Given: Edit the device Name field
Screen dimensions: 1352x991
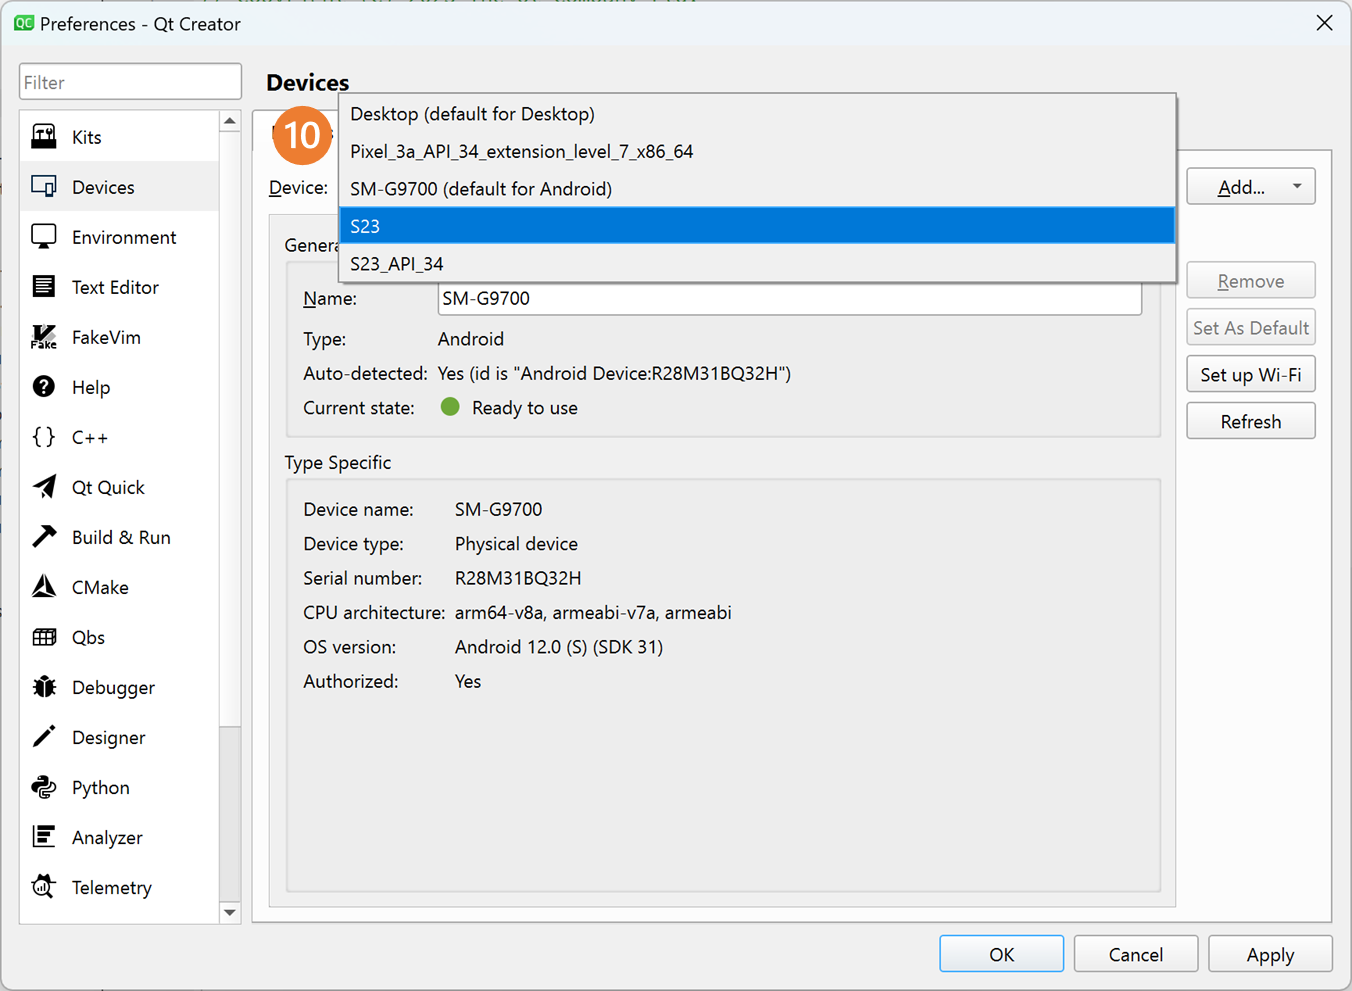Looking at the screenshot, I should coord(789,298).
